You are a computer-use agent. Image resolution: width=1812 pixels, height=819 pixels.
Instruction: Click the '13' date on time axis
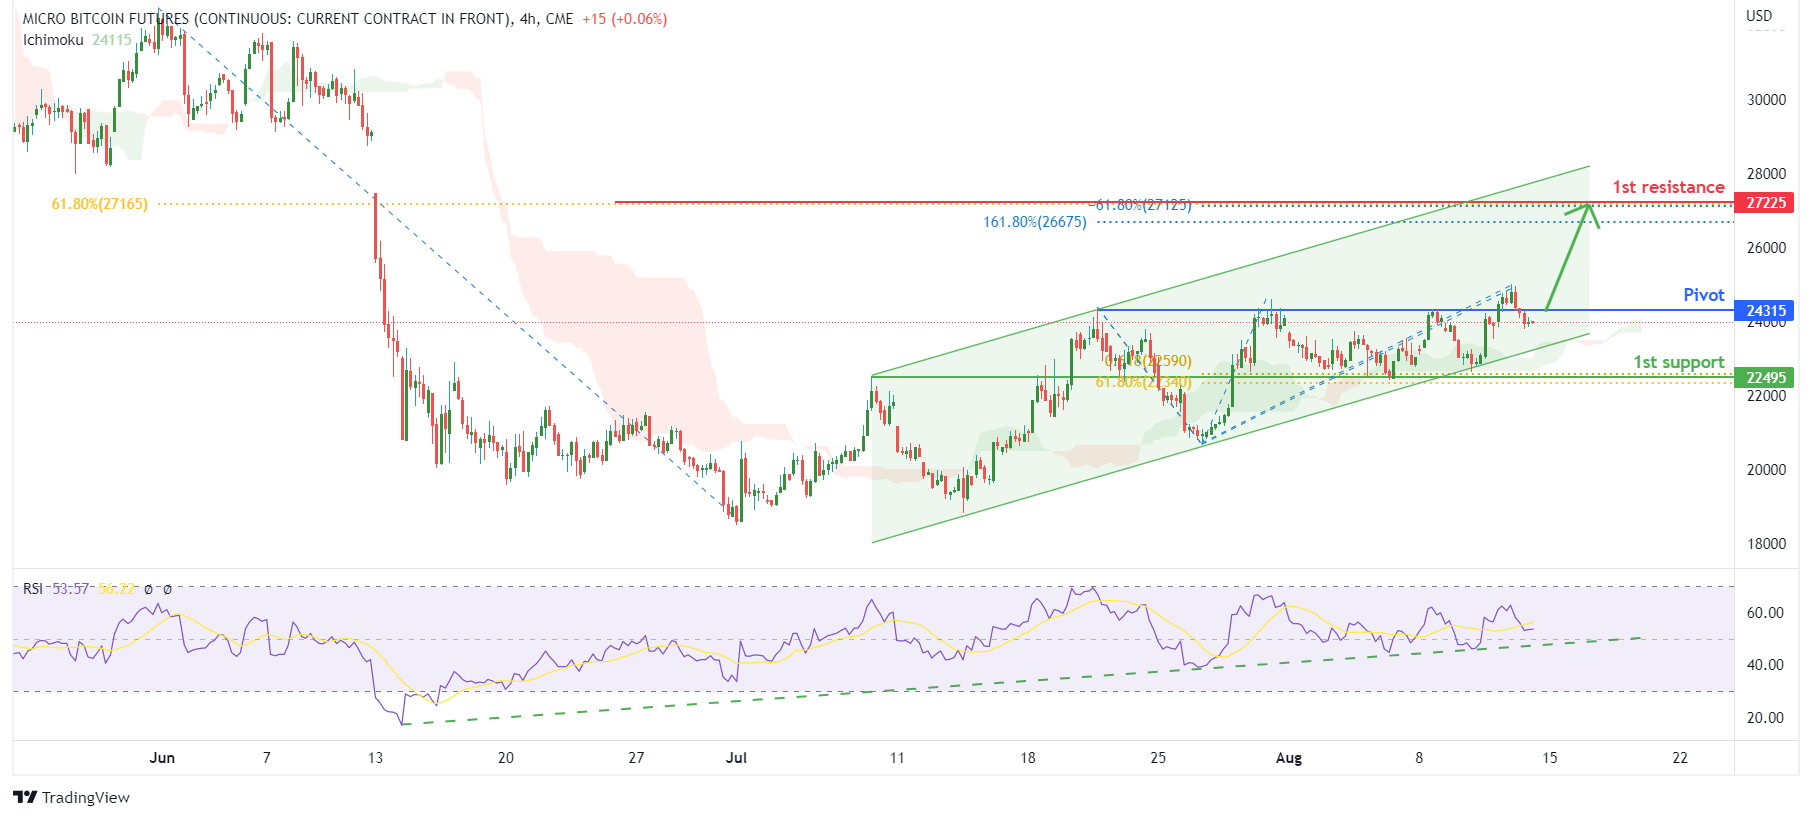click(x=375, y=758)
